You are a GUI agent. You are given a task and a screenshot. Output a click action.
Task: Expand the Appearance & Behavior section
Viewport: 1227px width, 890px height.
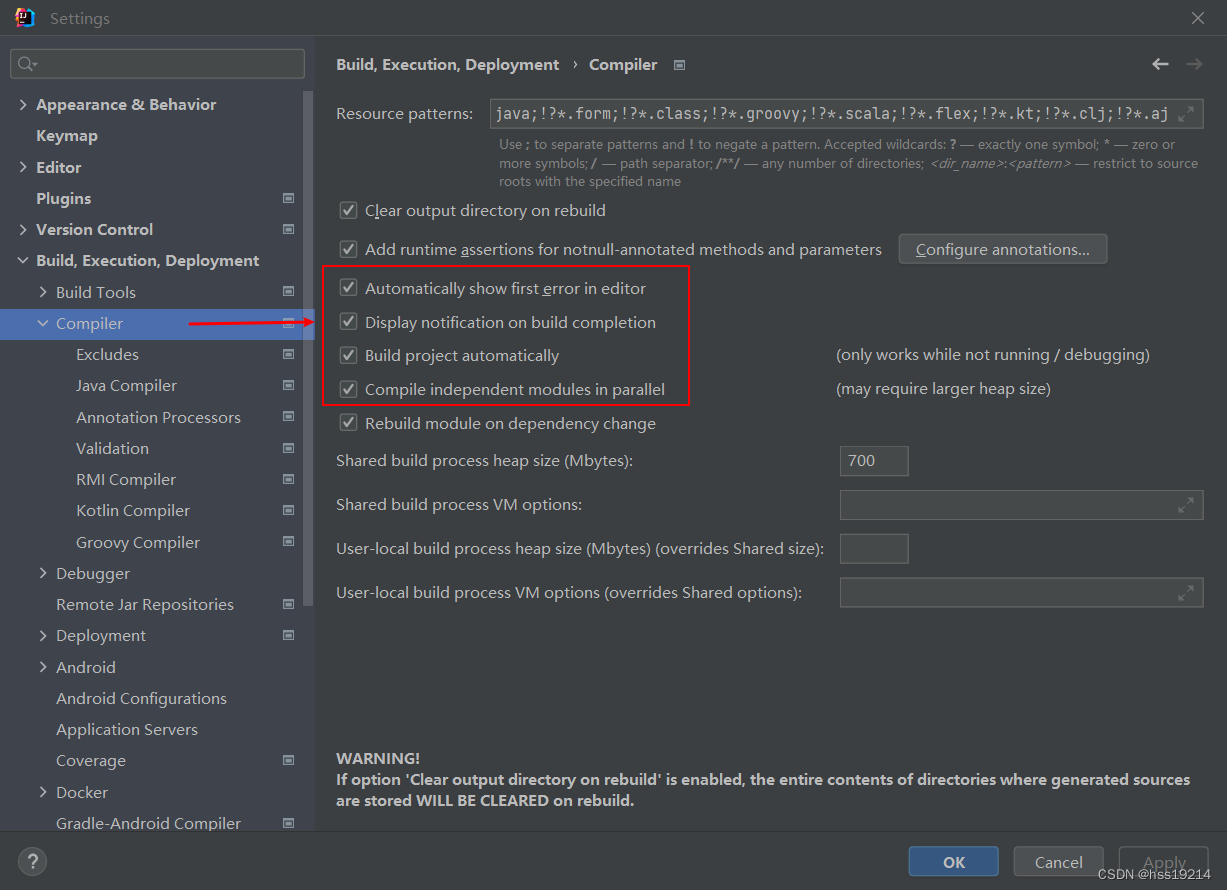[x=23, y=104]
